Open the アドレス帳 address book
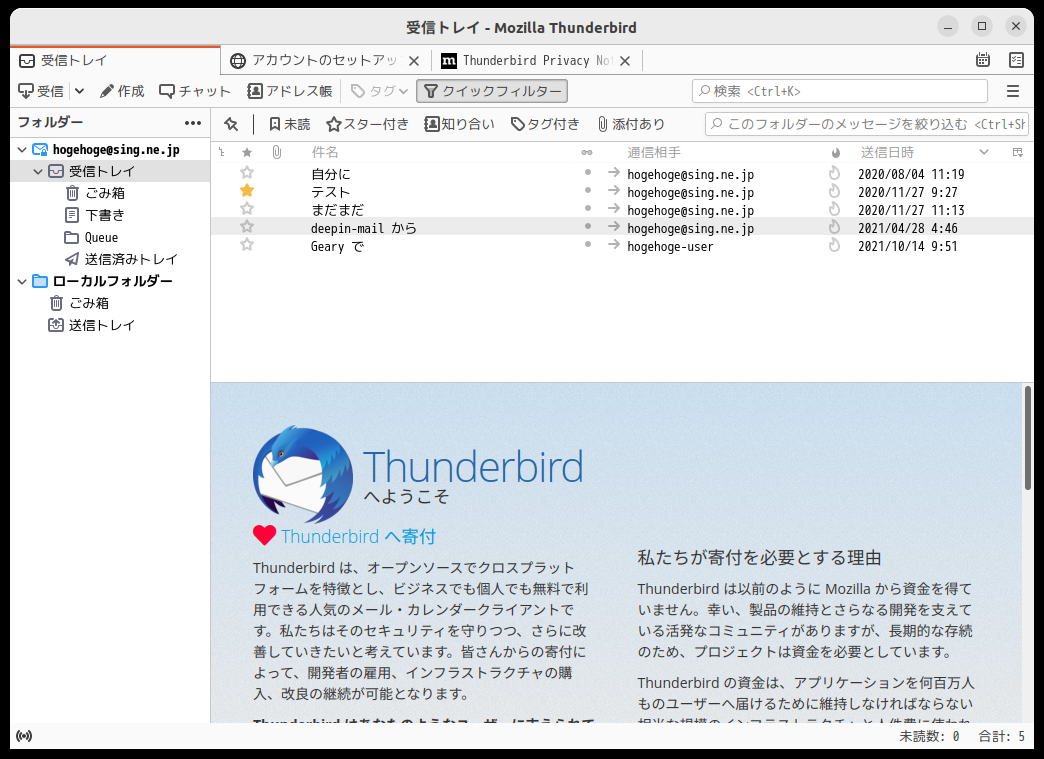This screenshot has width=1044, height=759. tap(290, 91)
